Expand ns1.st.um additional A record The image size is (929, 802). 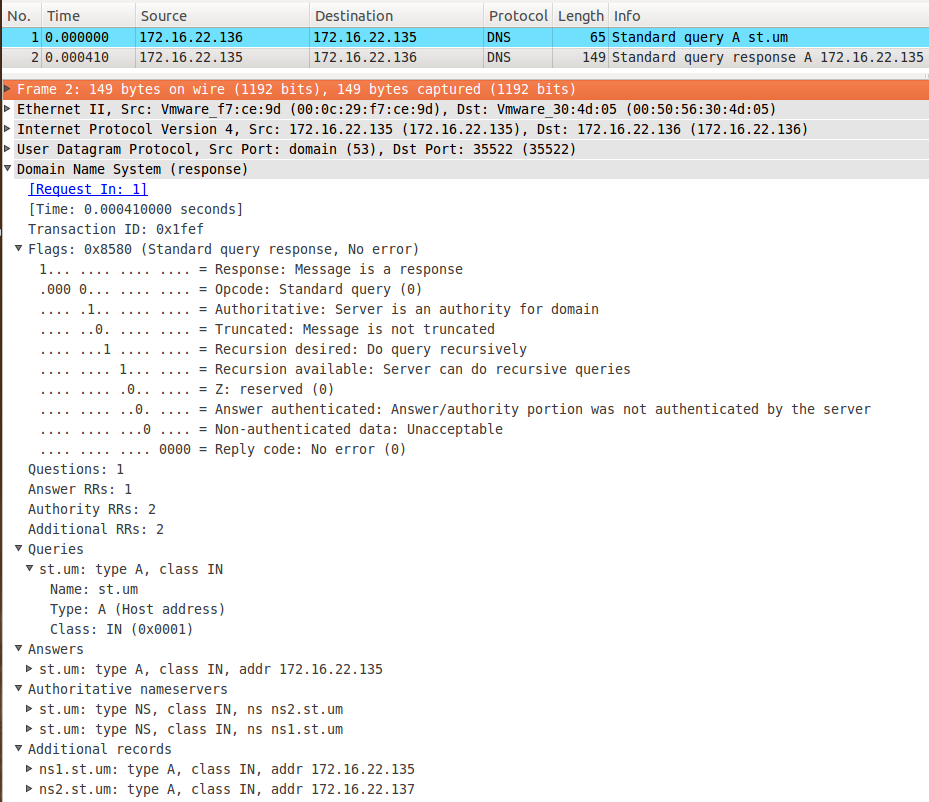[x=29, y=768]
